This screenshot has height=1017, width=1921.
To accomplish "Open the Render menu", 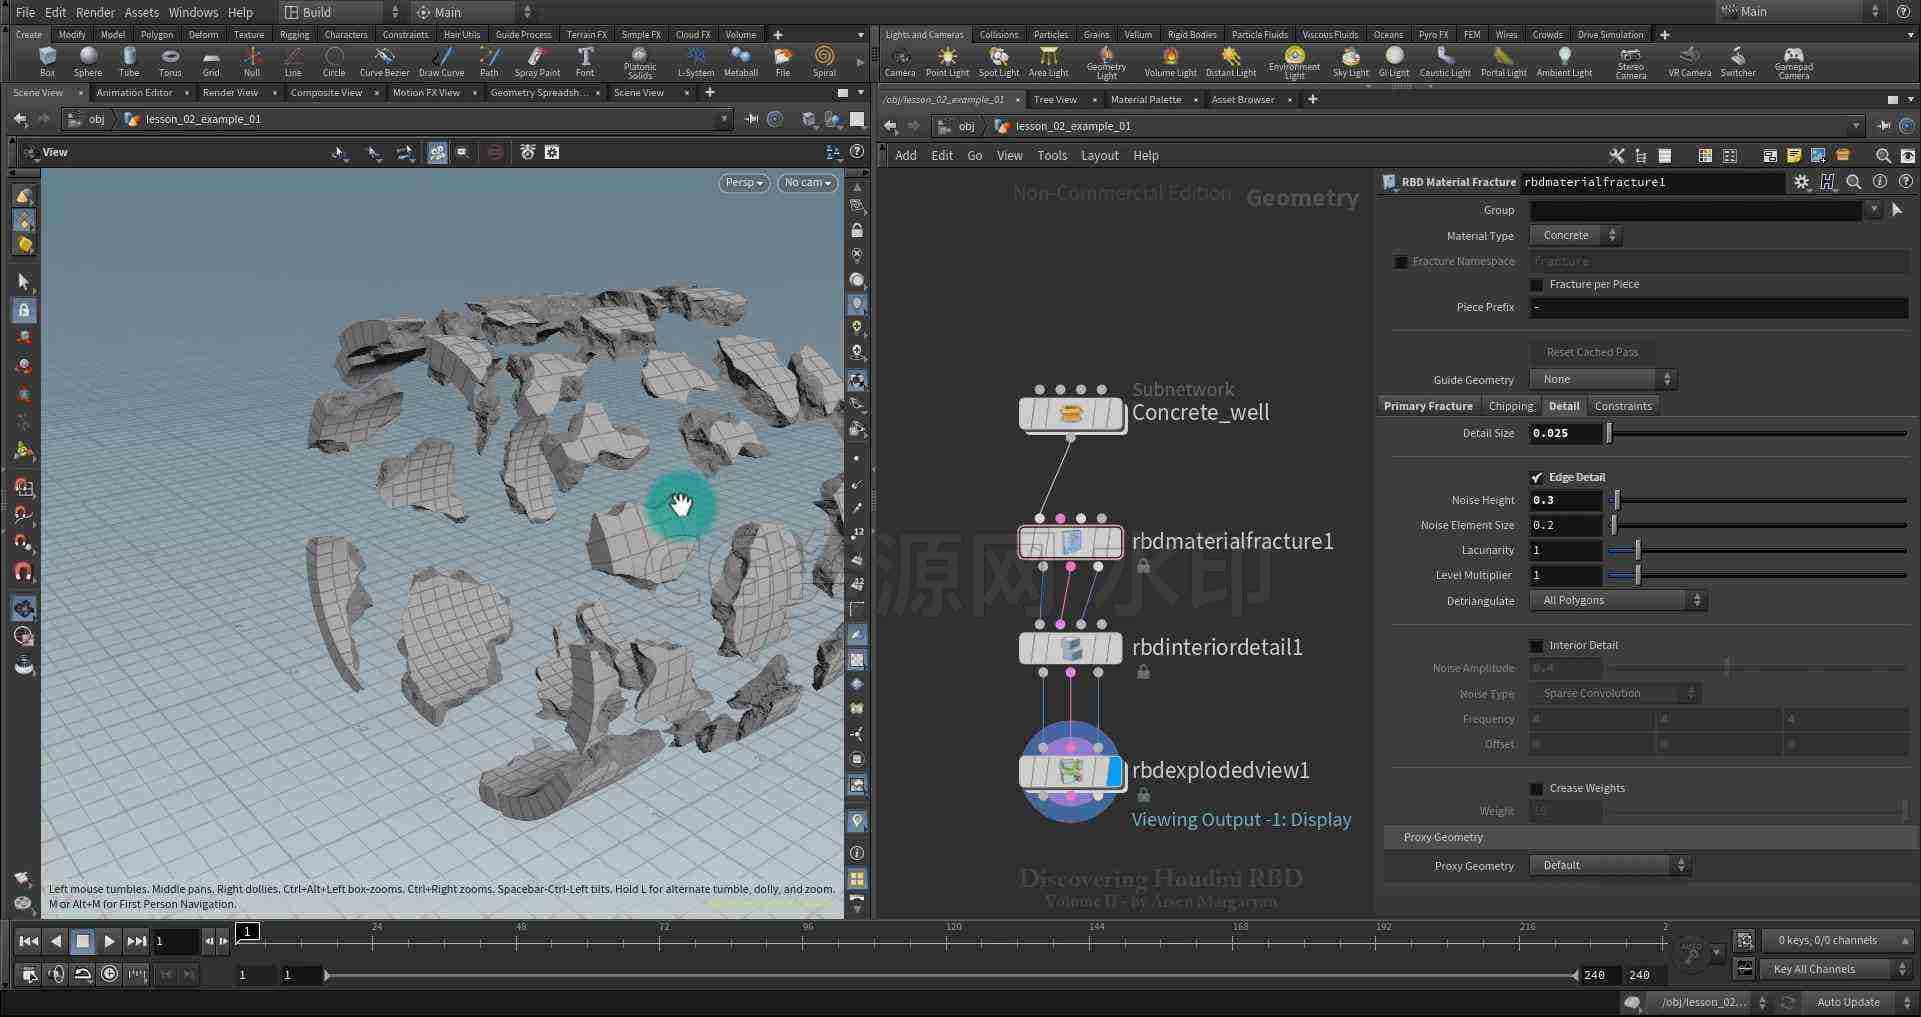I will (96, 12).
